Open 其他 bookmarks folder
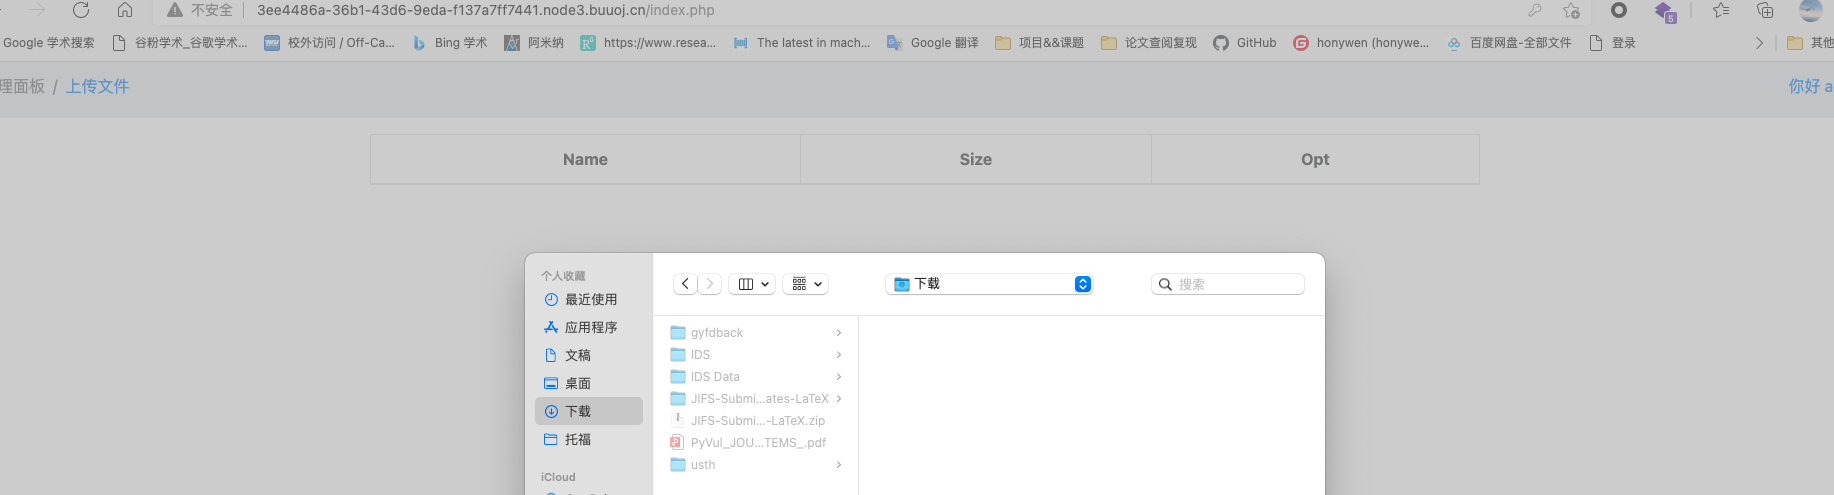1834x495 pixels. (1810, 43)
